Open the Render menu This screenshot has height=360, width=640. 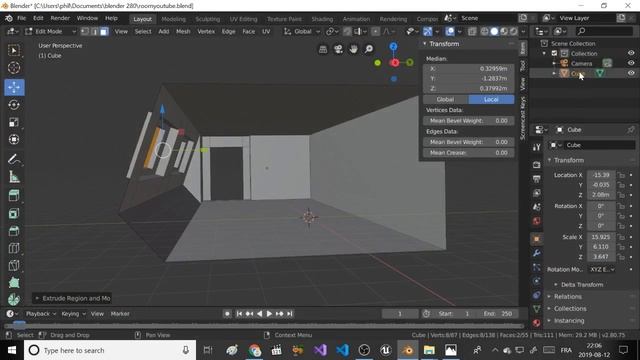[x=60, y=18]
